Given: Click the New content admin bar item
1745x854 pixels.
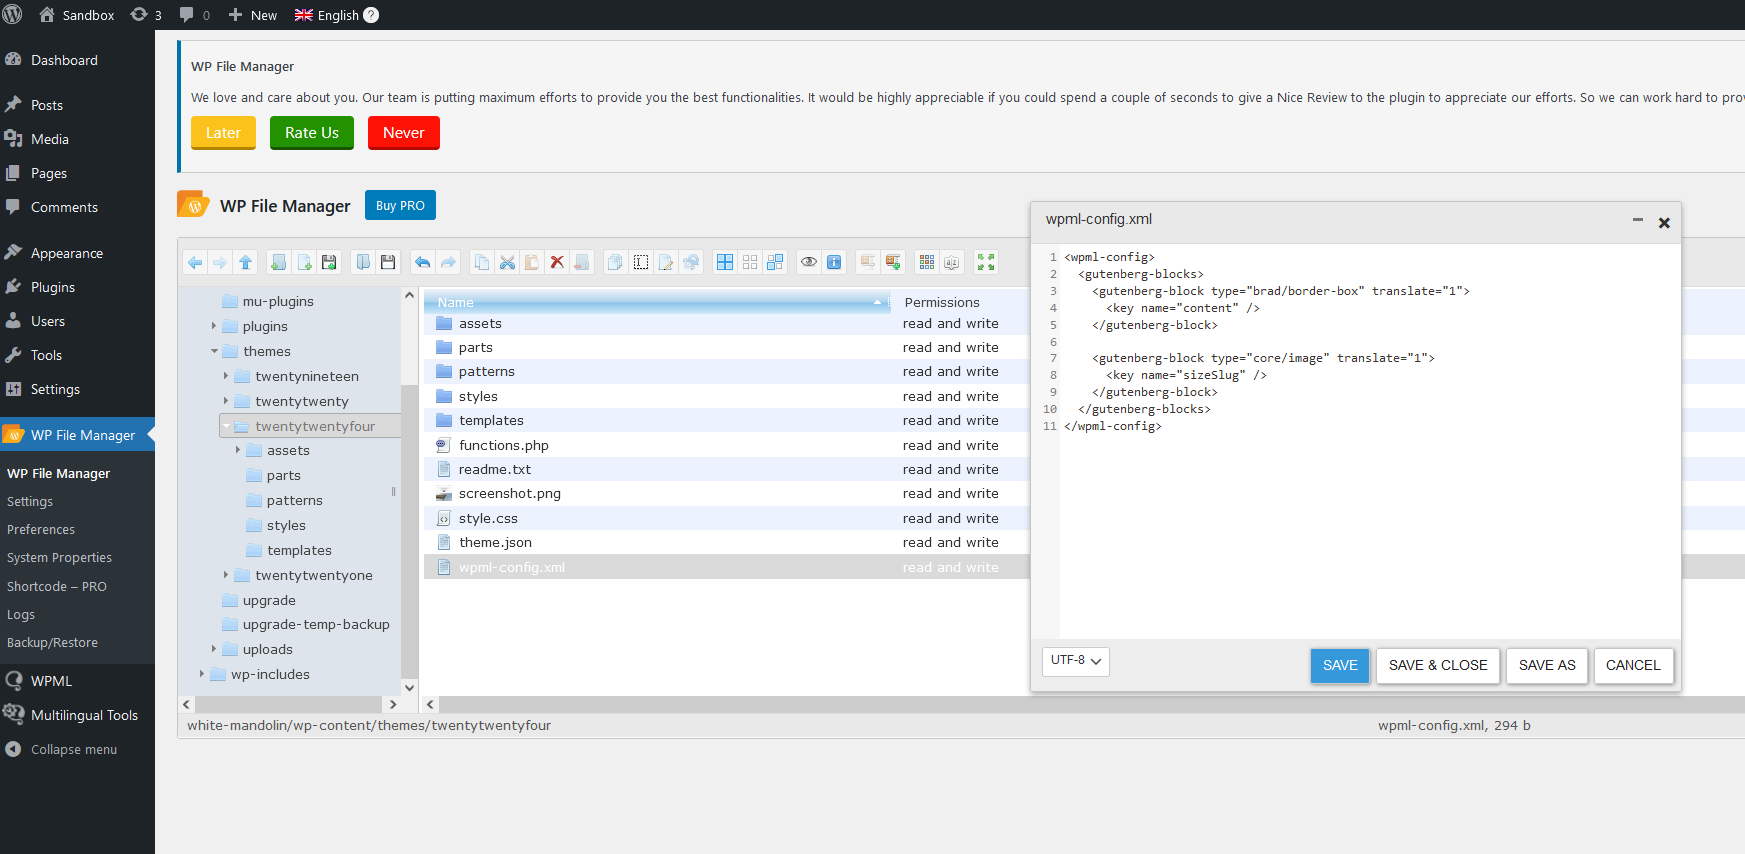Looking at the screenshot, I should pos(253,15).
